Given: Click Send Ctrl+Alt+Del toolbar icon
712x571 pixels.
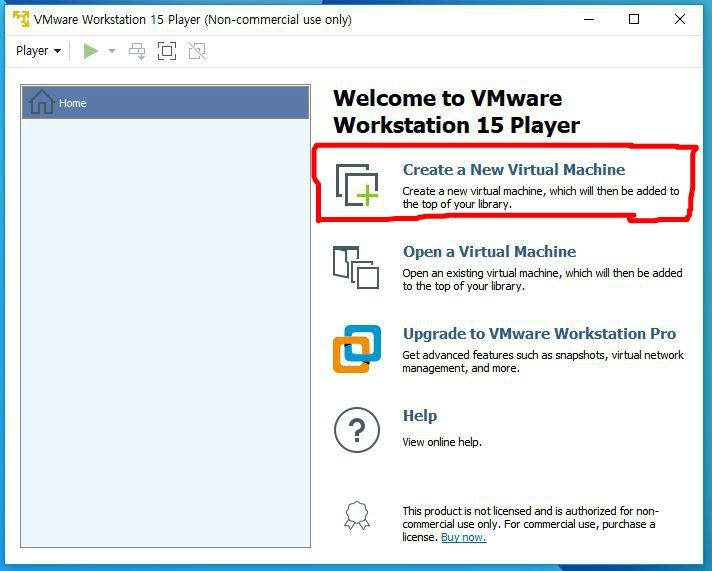Looking at the screenshot, I should 137,51.
